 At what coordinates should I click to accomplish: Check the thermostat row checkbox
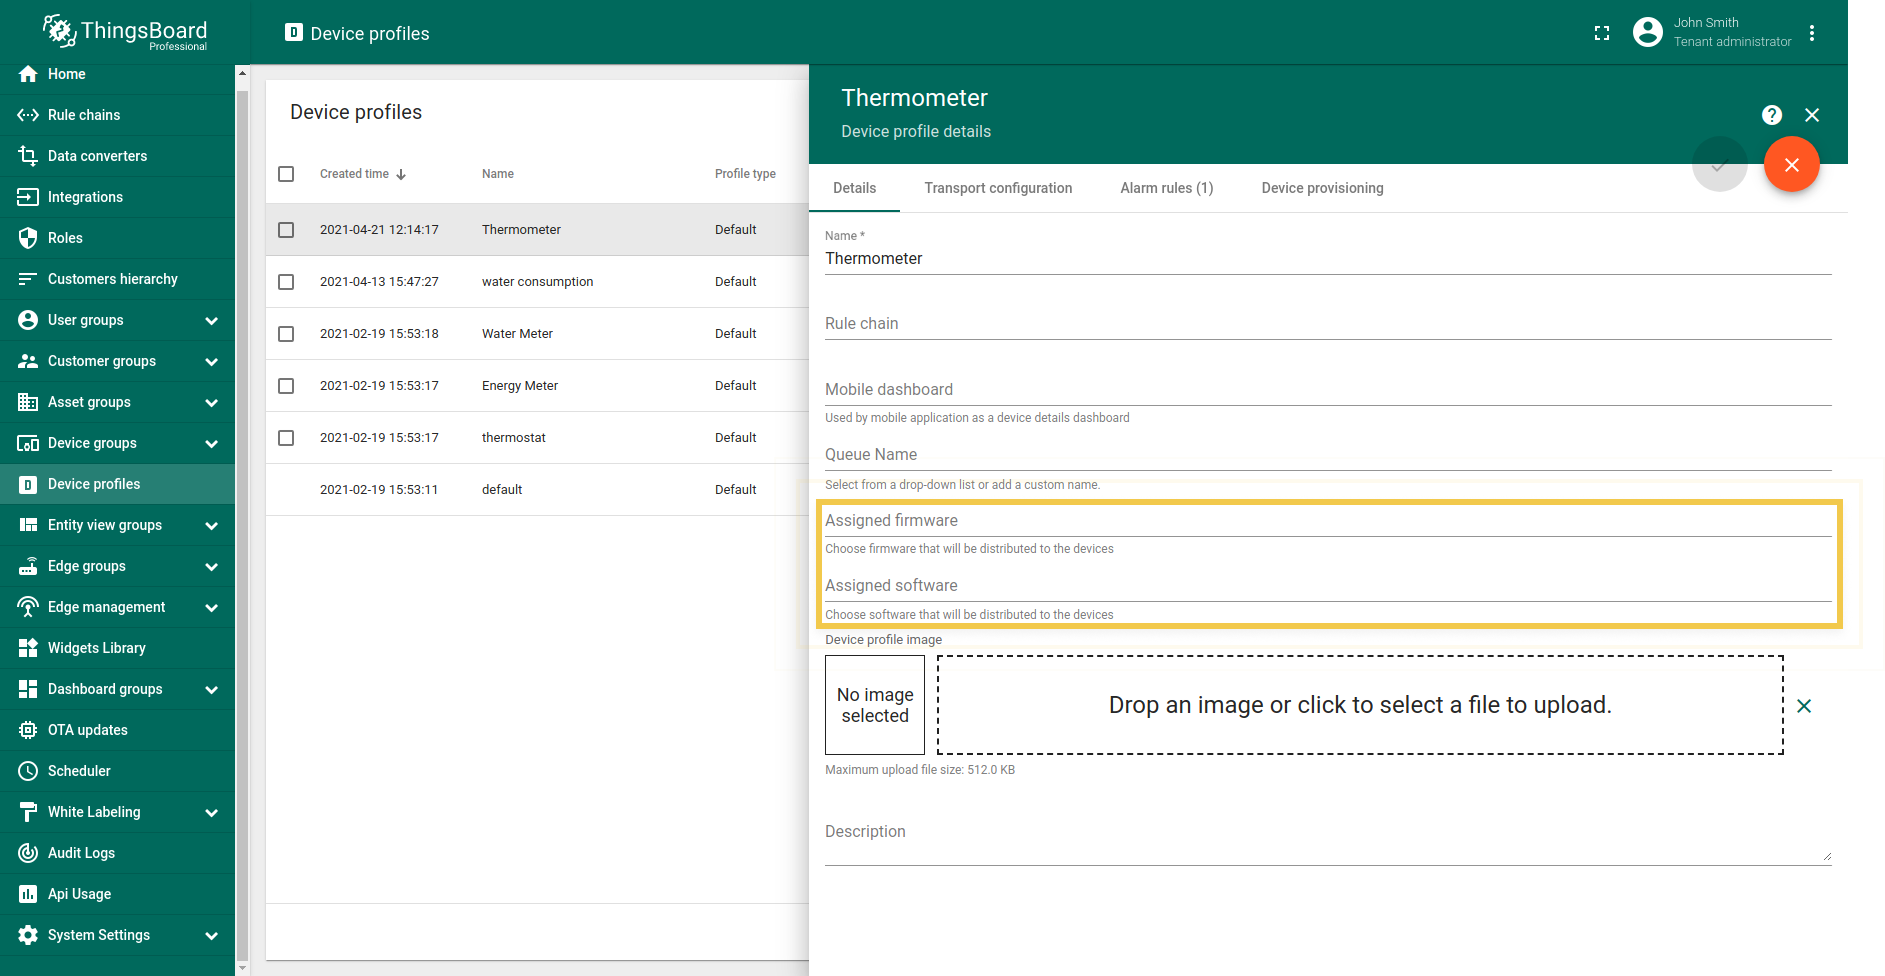pyautogui.click(x=286, y=438)
